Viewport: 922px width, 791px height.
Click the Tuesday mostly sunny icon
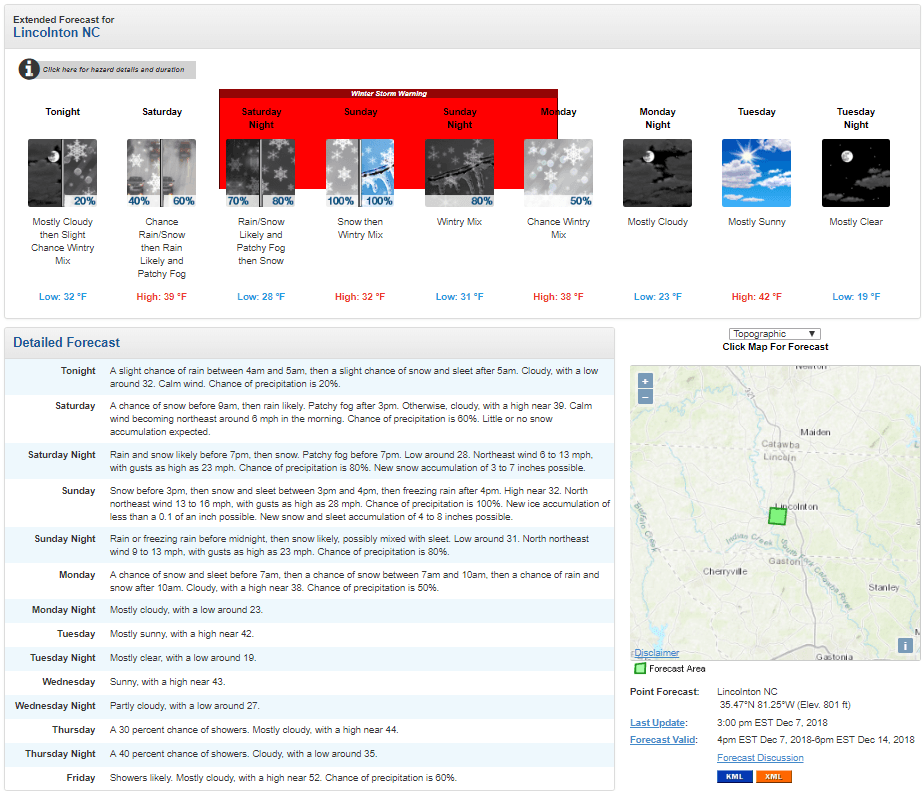(x=756, y=173)
